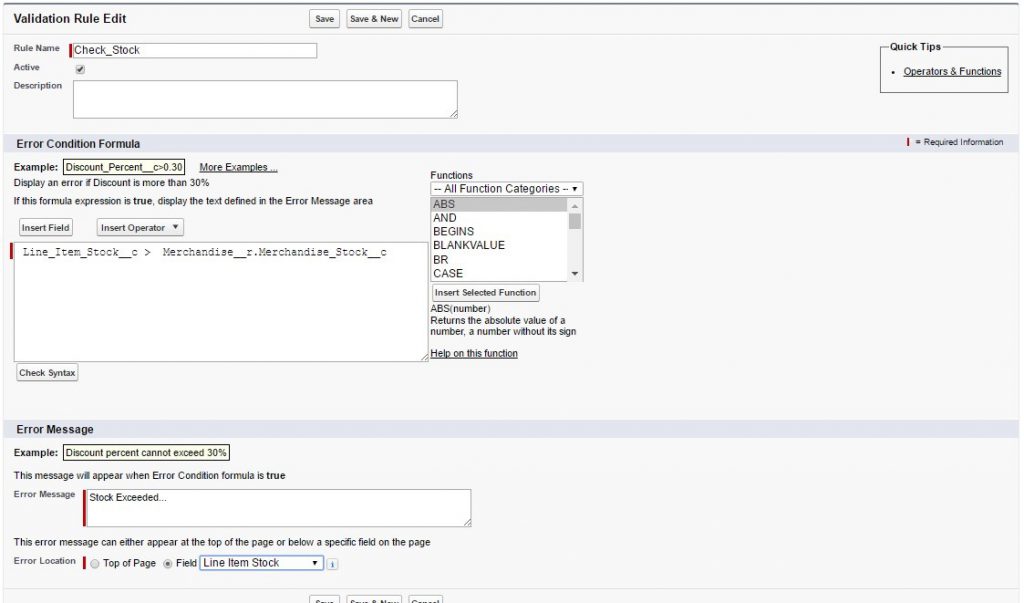Click the top Save & New button
Viewport: 1024px width, 603px height.
coord(373,19)
